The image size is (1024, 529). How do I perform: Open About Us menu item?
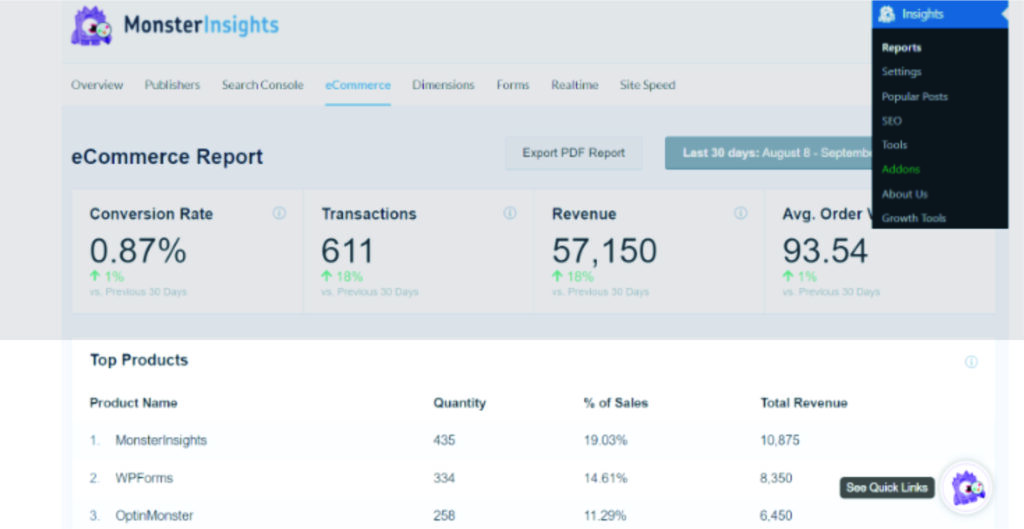pos(904,194)
